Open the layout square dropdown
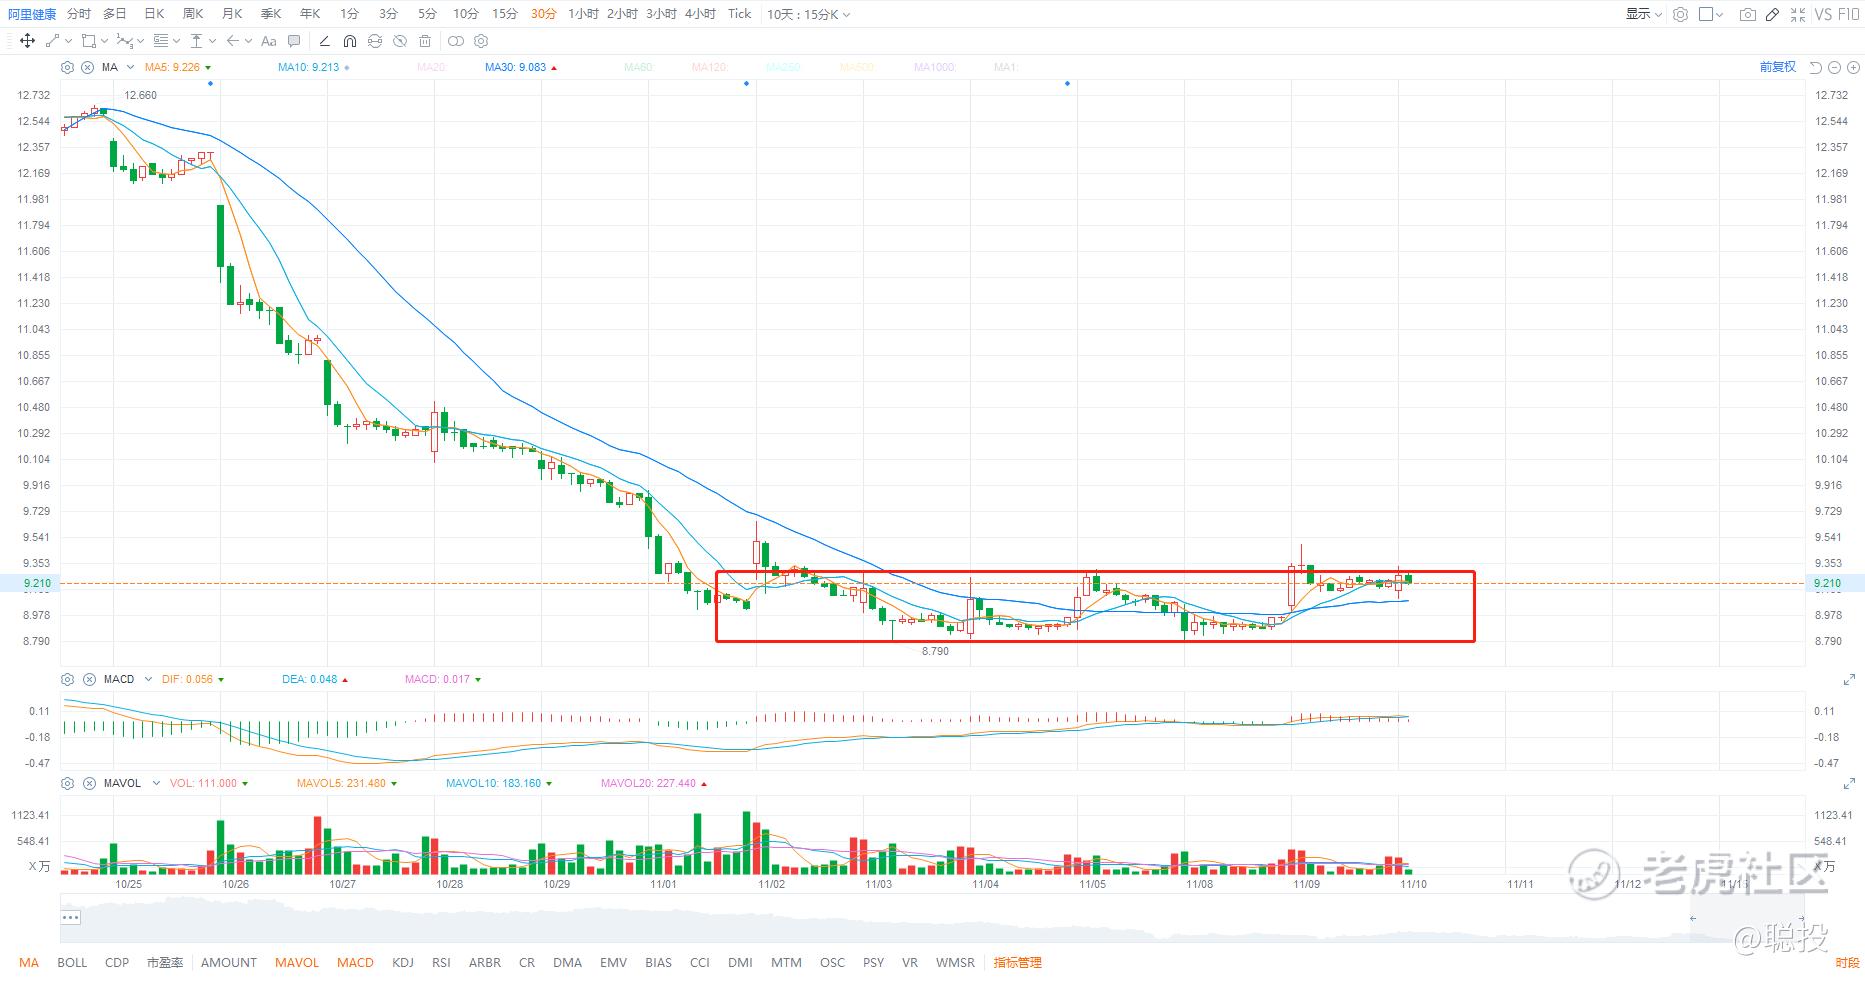1865x981 pixels. click(1711, 14)
